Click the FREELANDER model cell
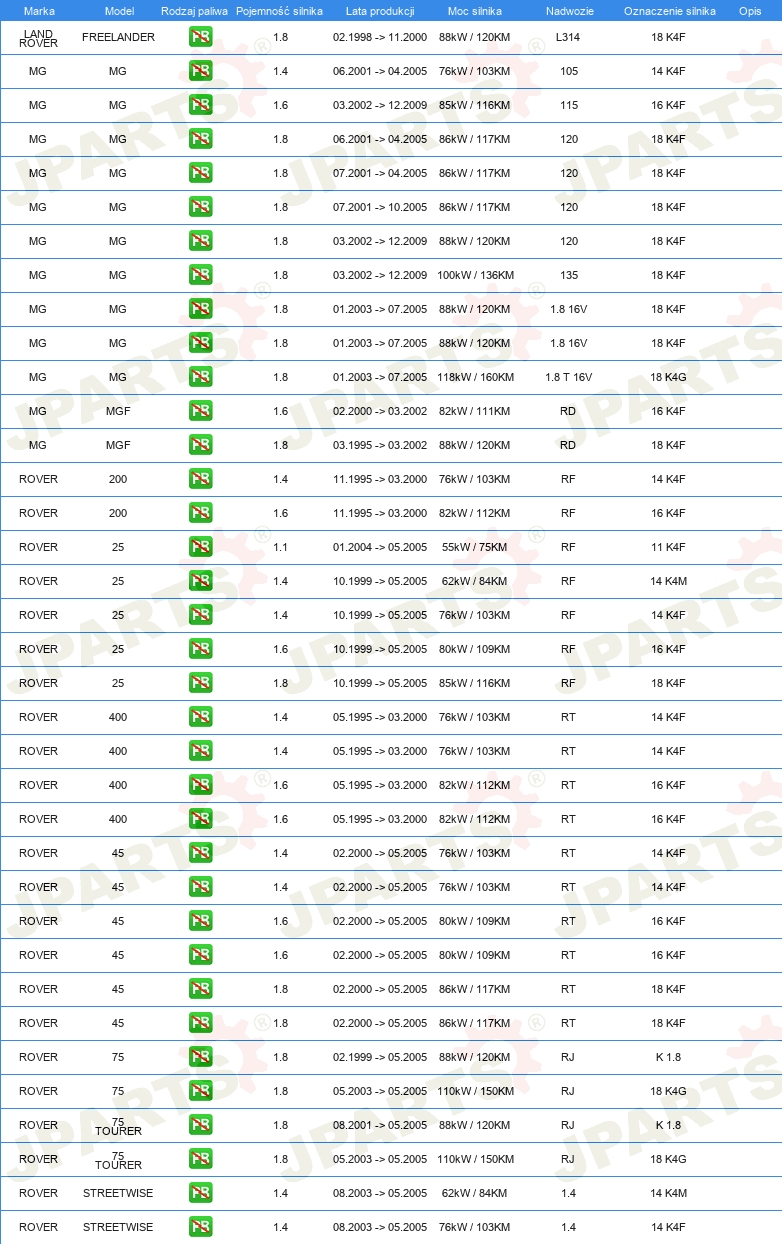 [118, 37]
